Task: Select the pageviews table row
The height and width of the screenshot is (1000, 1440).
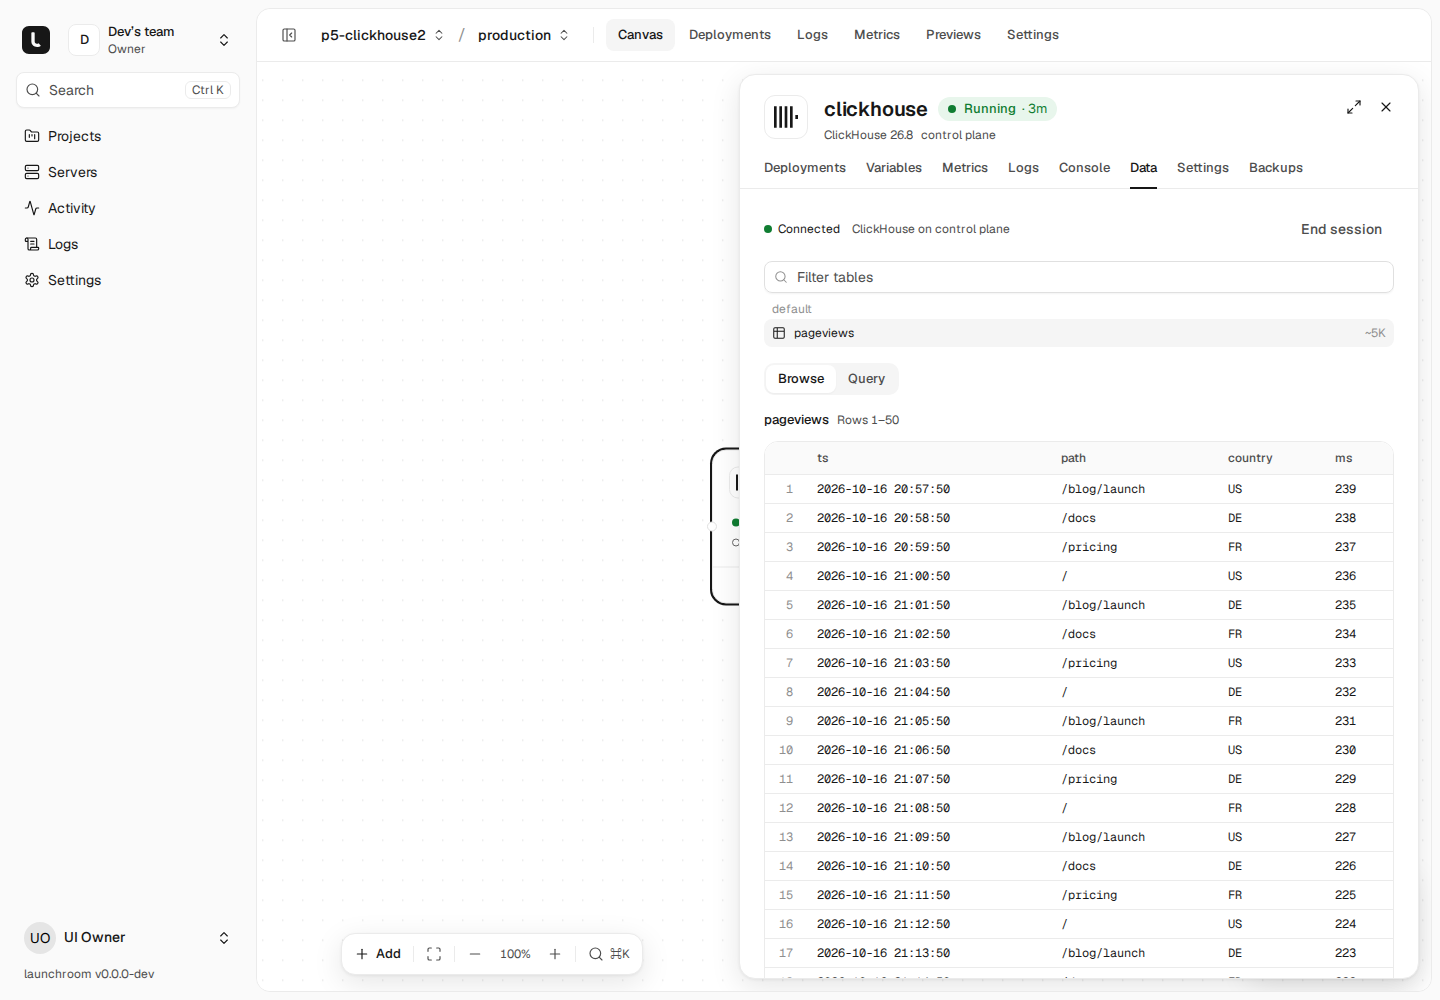Action: pyautogui.click(x=1079, y=333)
